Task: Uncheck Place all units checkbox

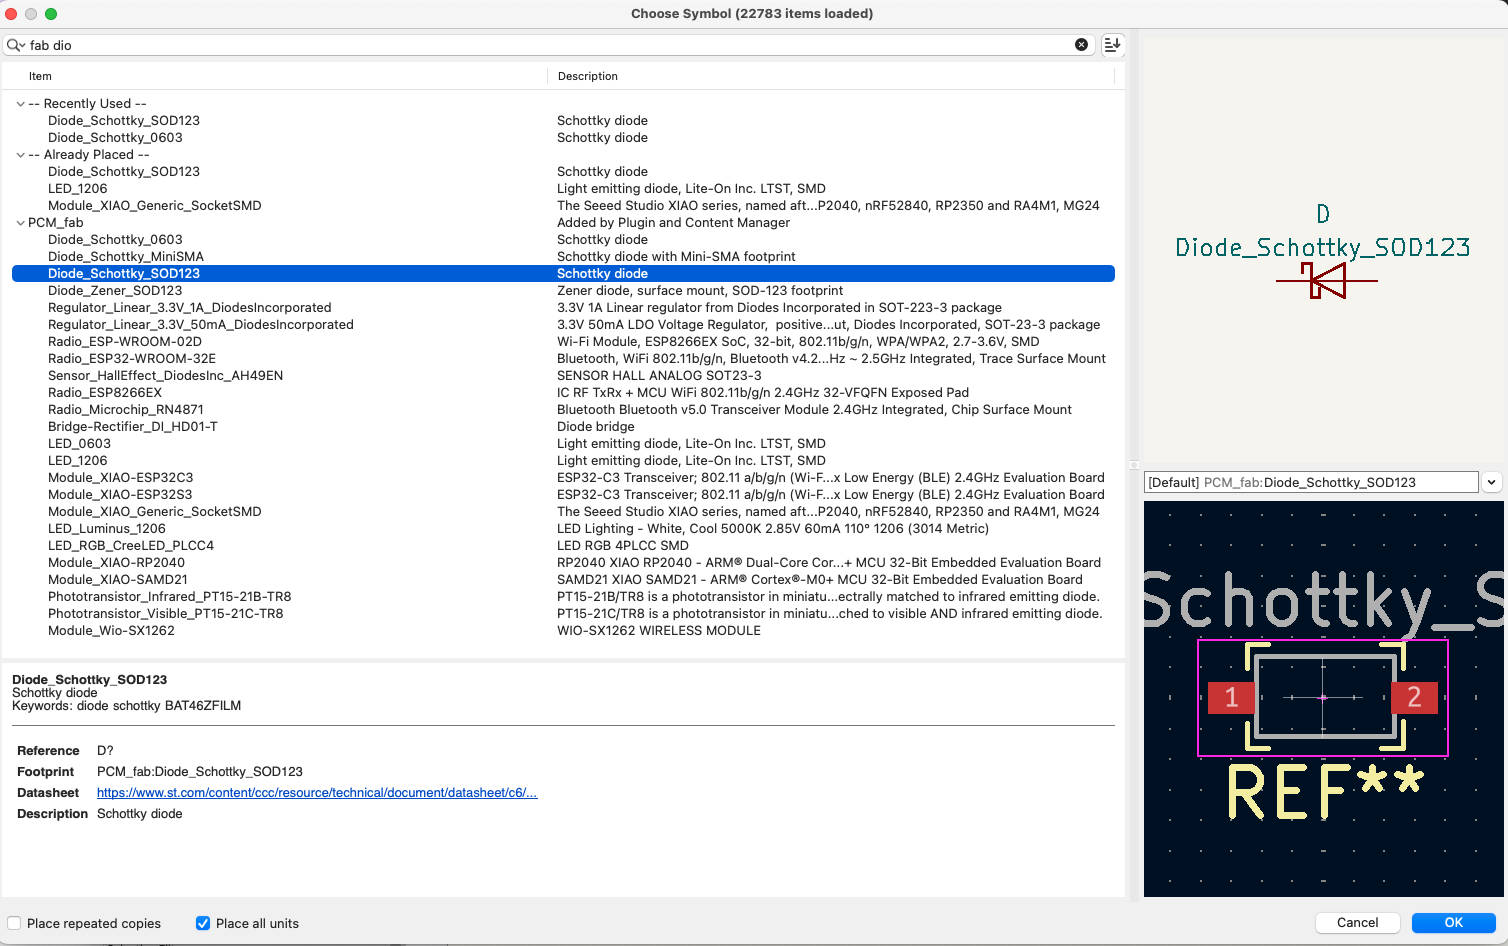Action: (203, 923)
